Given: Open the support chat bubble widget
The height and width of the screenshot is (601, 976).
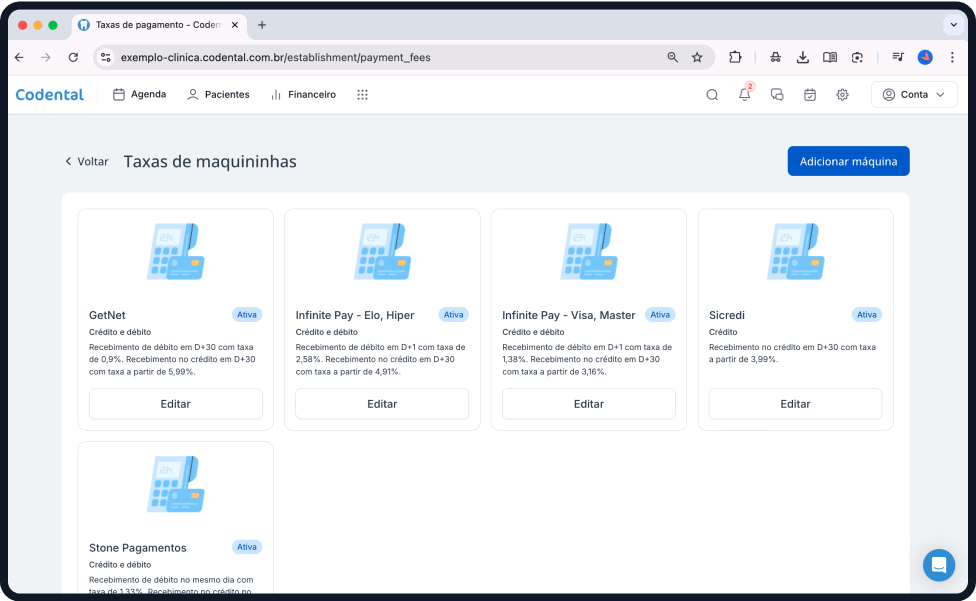Looking at the screenshot, I should tap(938, 565).
